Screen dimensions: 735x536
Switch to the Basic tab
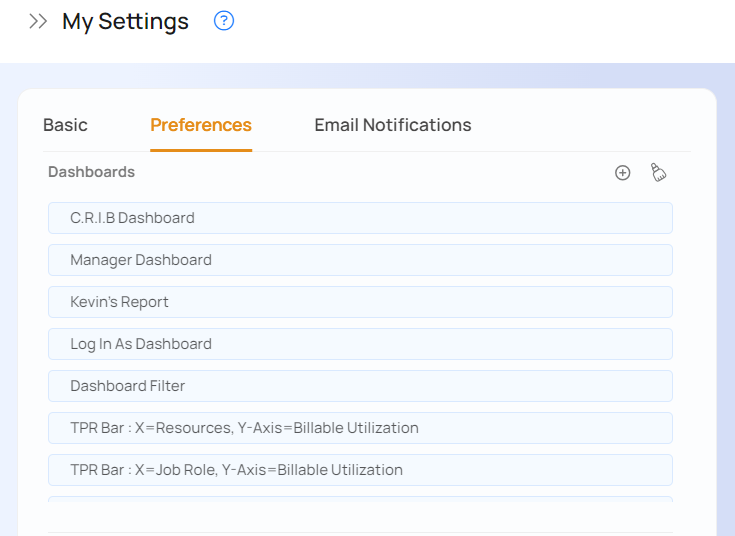click(x=65, y=125)
